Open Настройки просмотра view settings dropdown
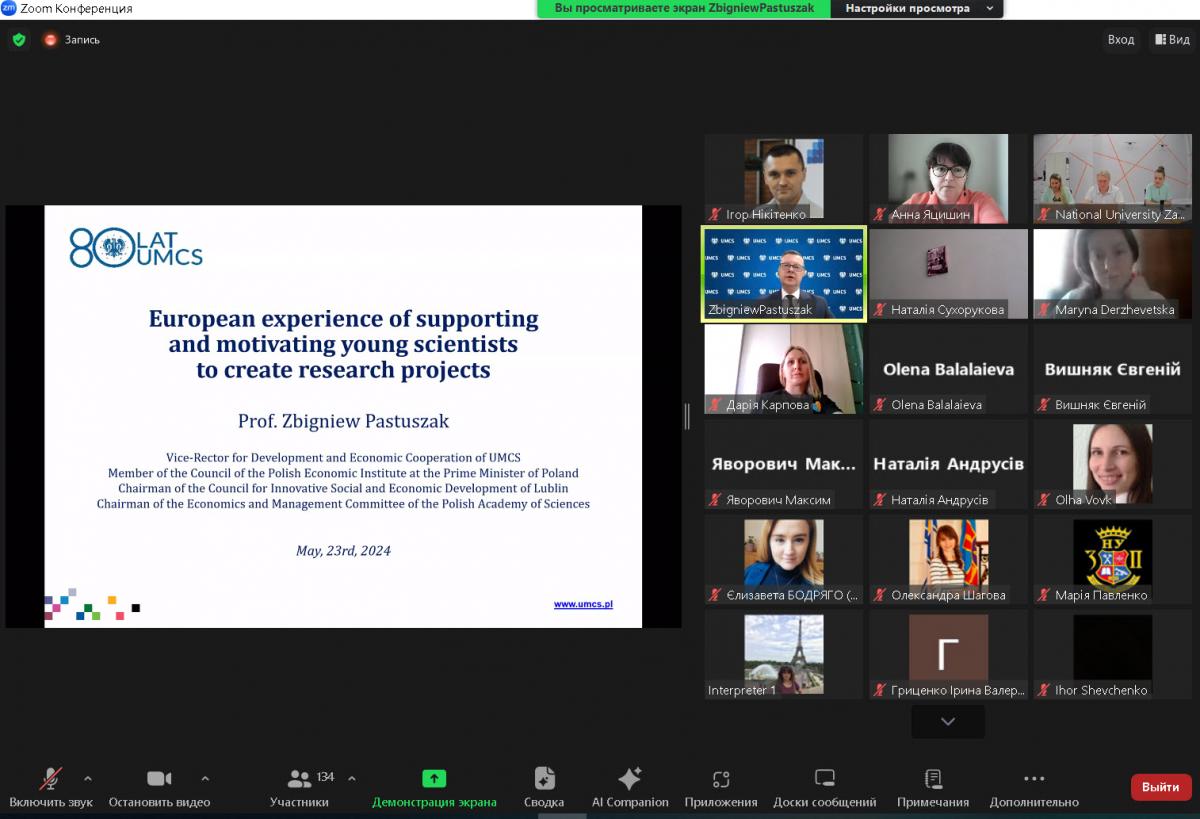 coord(918,9)
